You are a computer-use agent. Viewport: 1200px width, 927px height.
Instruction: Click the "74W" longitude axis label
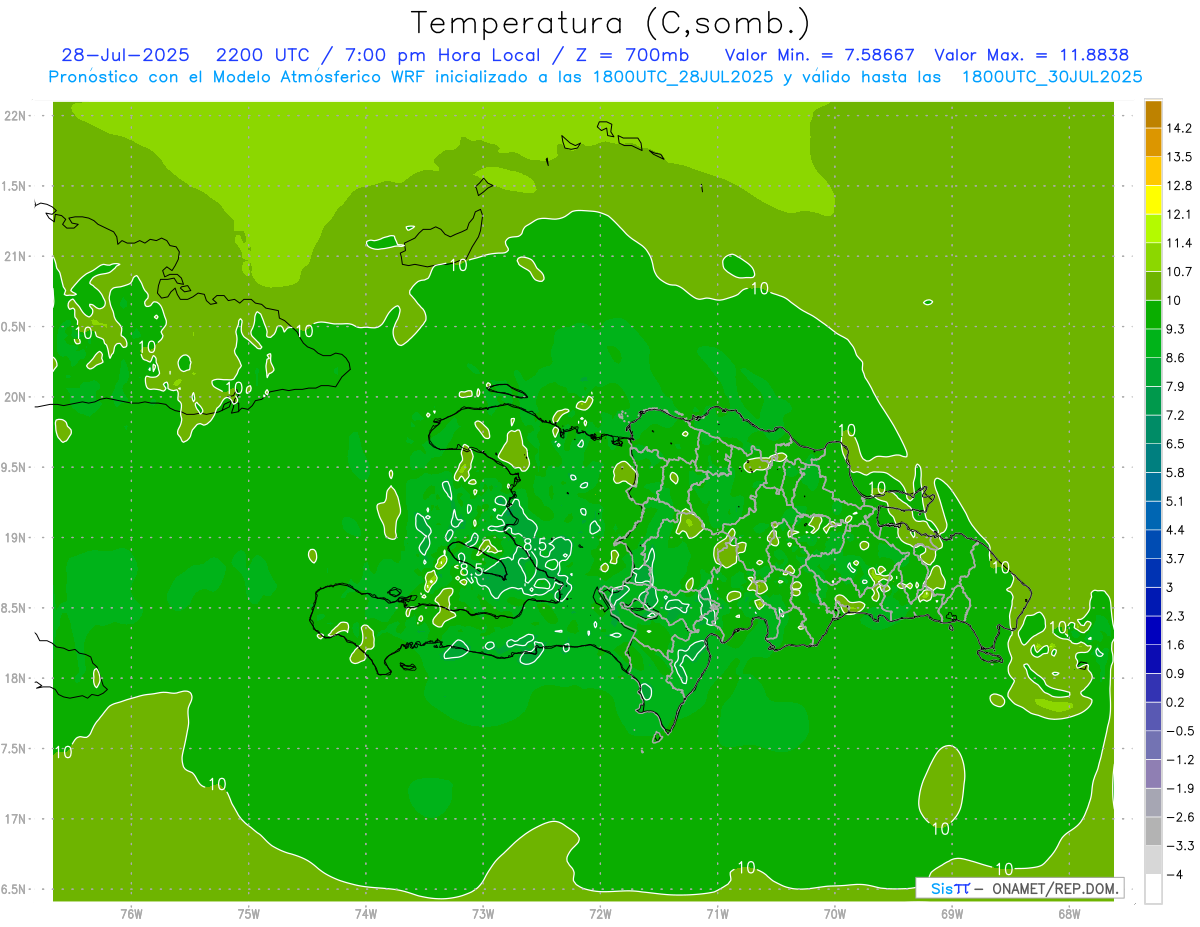[366, 914]
